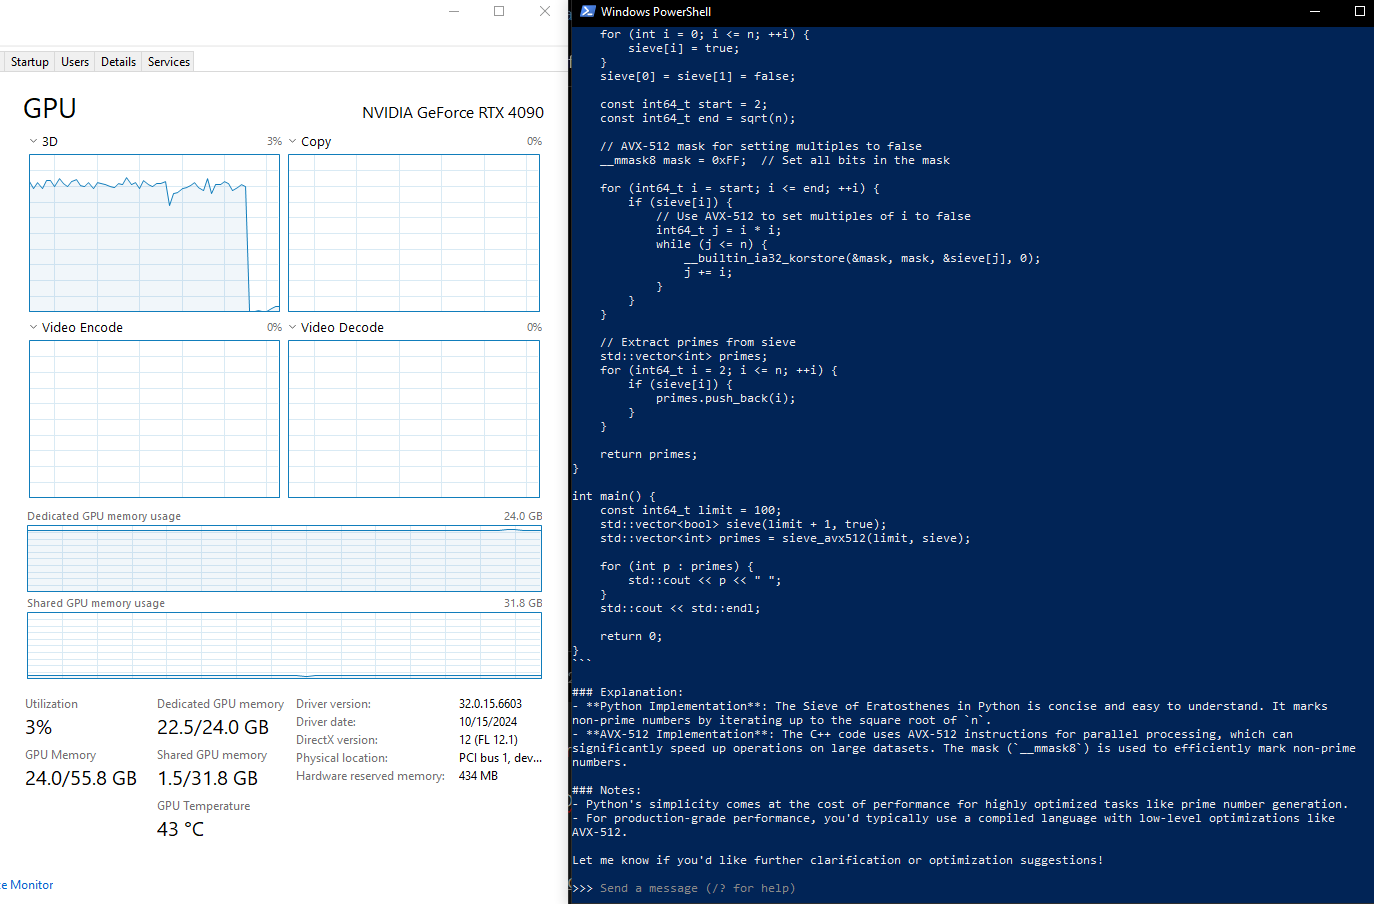Open the Details tab
Viewport: 1374px width, 904px height.
(x=118, y=62)
